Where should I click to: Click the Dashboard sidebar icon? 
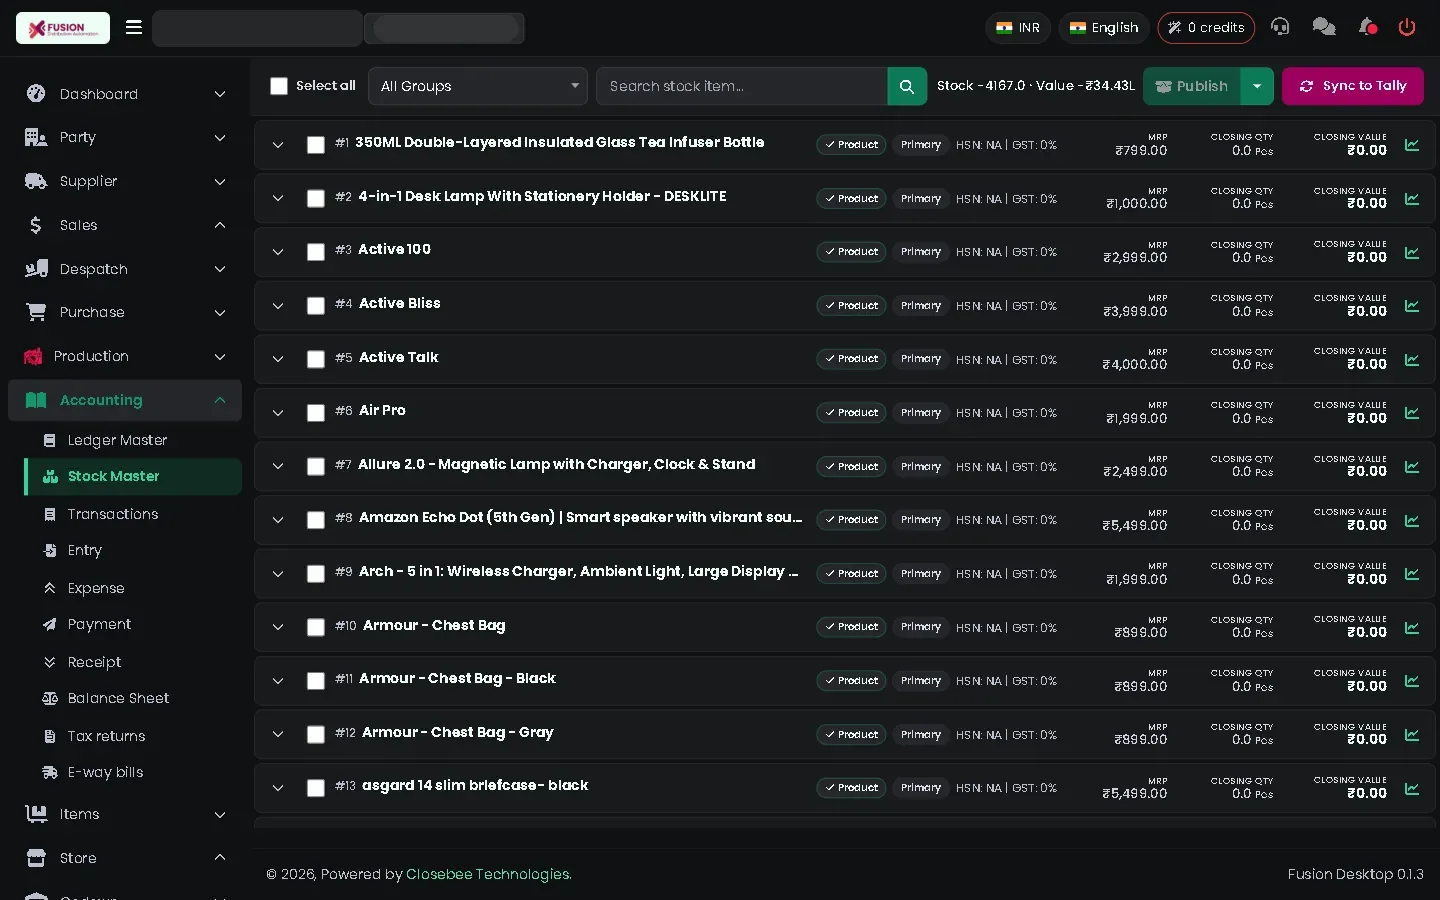[x=36, y=94]
